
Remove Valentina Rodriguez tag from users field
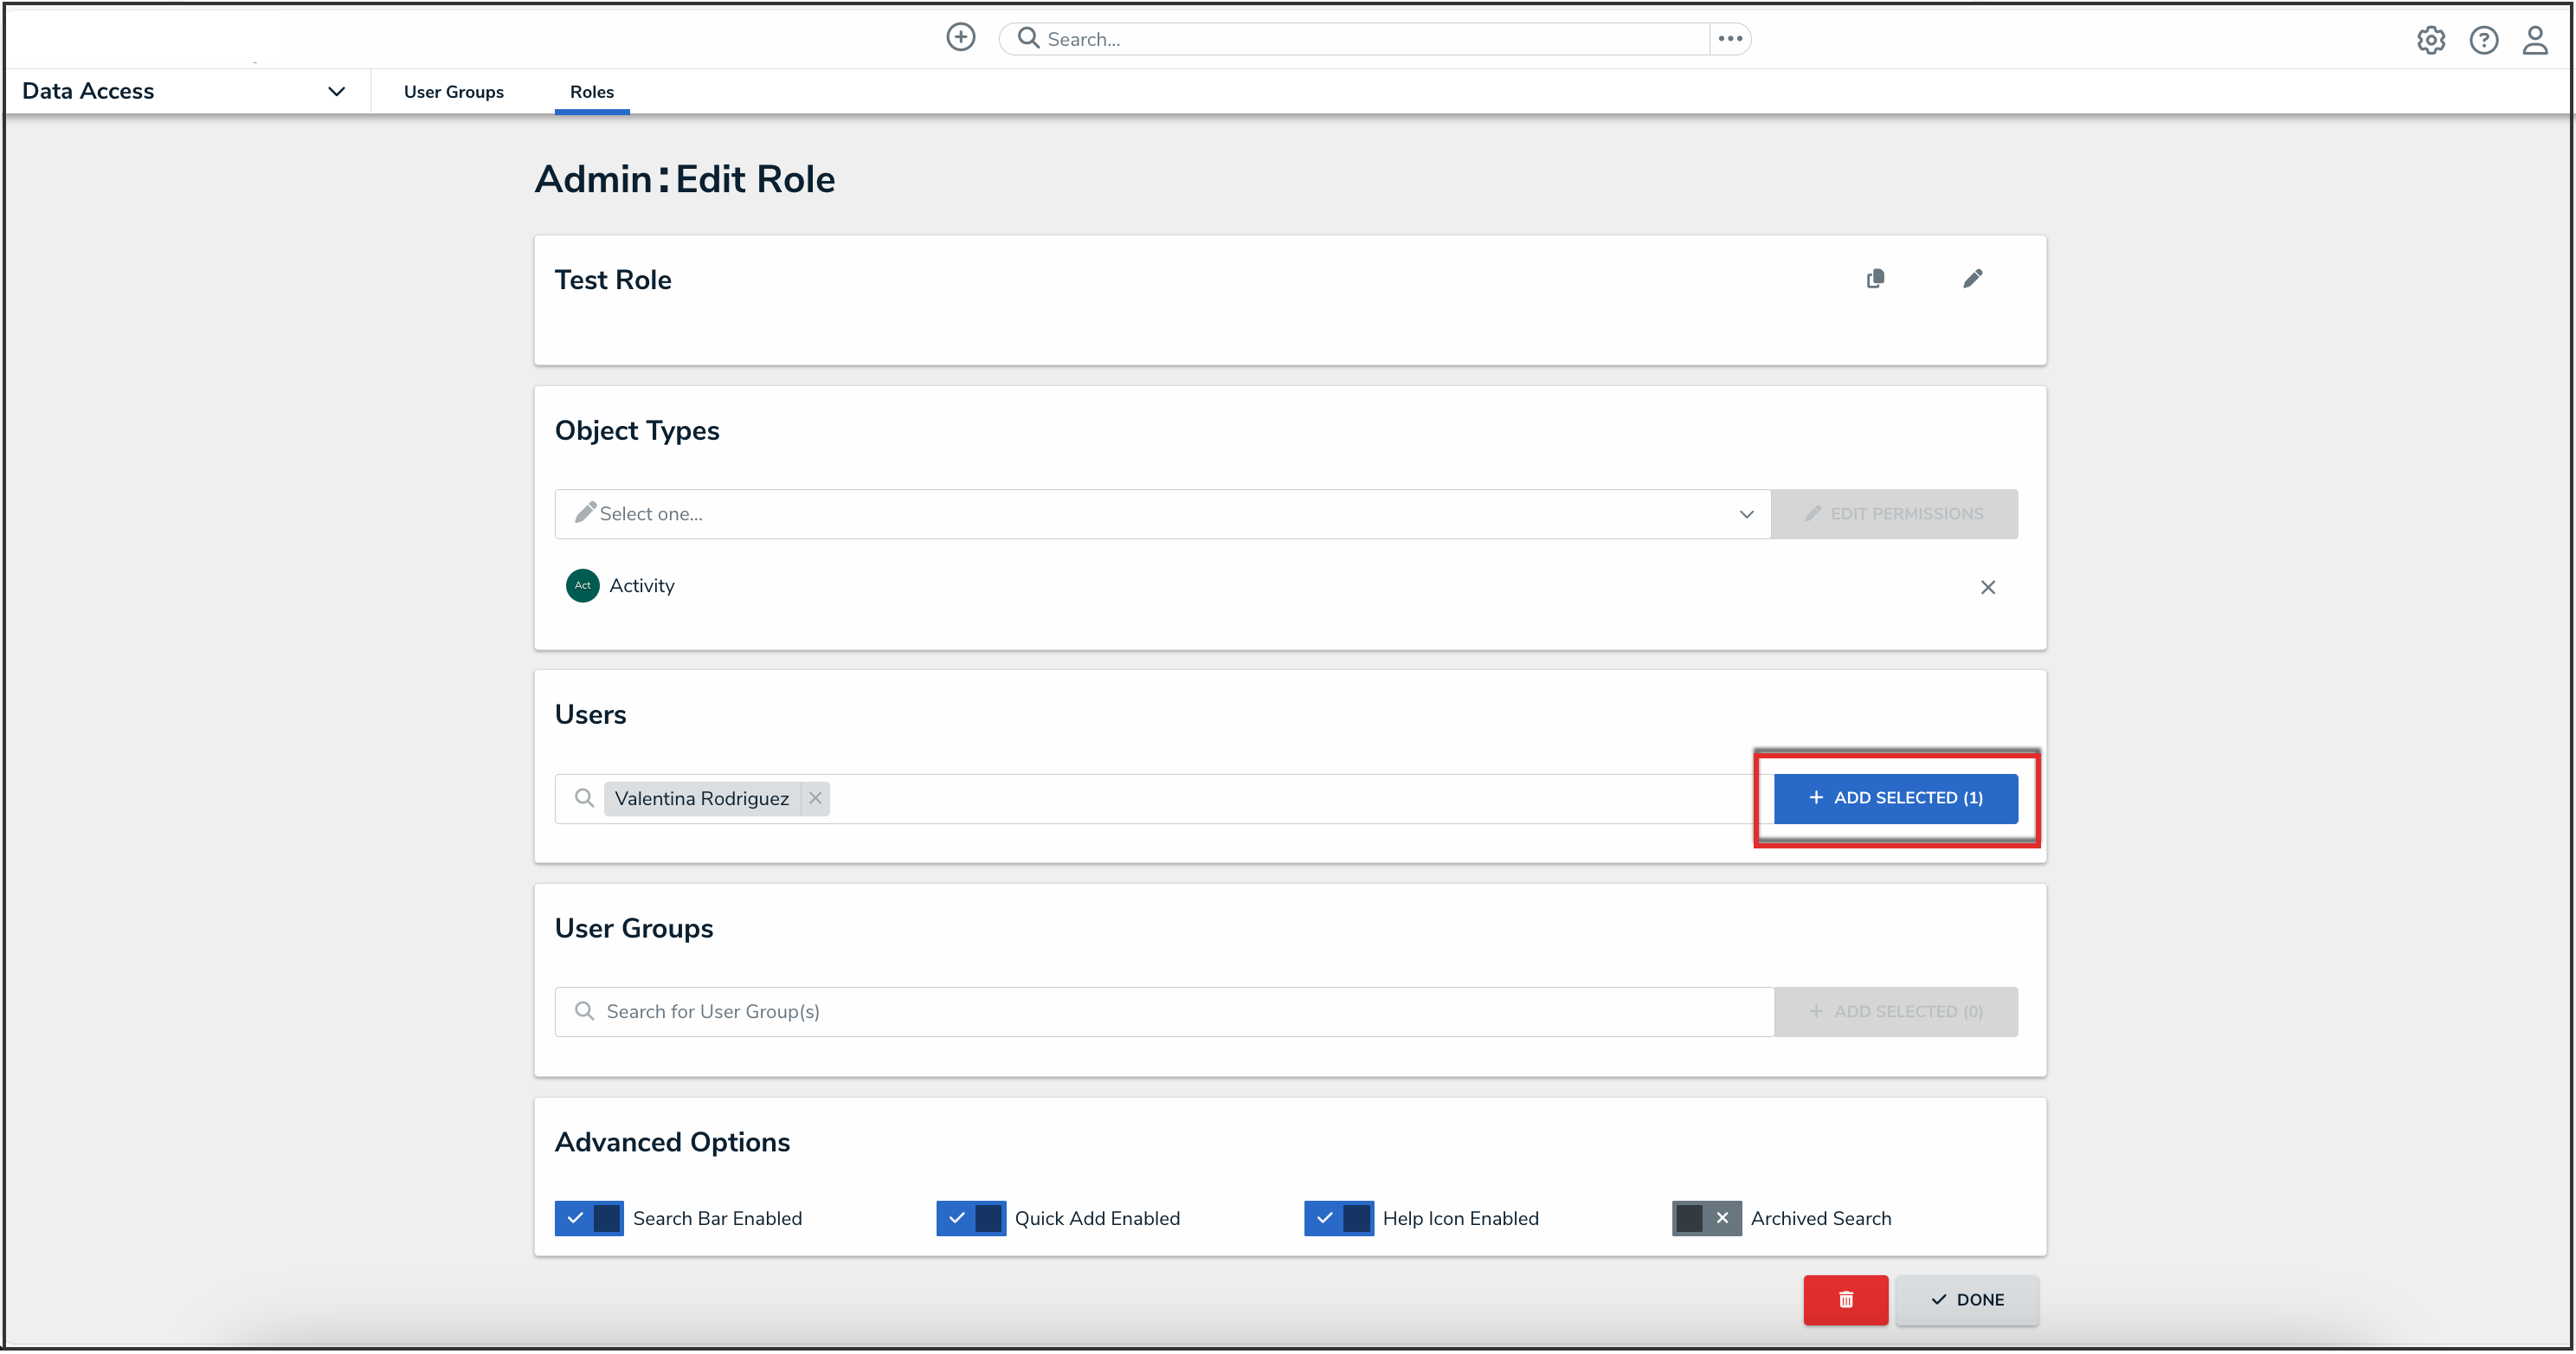(815, 798)
